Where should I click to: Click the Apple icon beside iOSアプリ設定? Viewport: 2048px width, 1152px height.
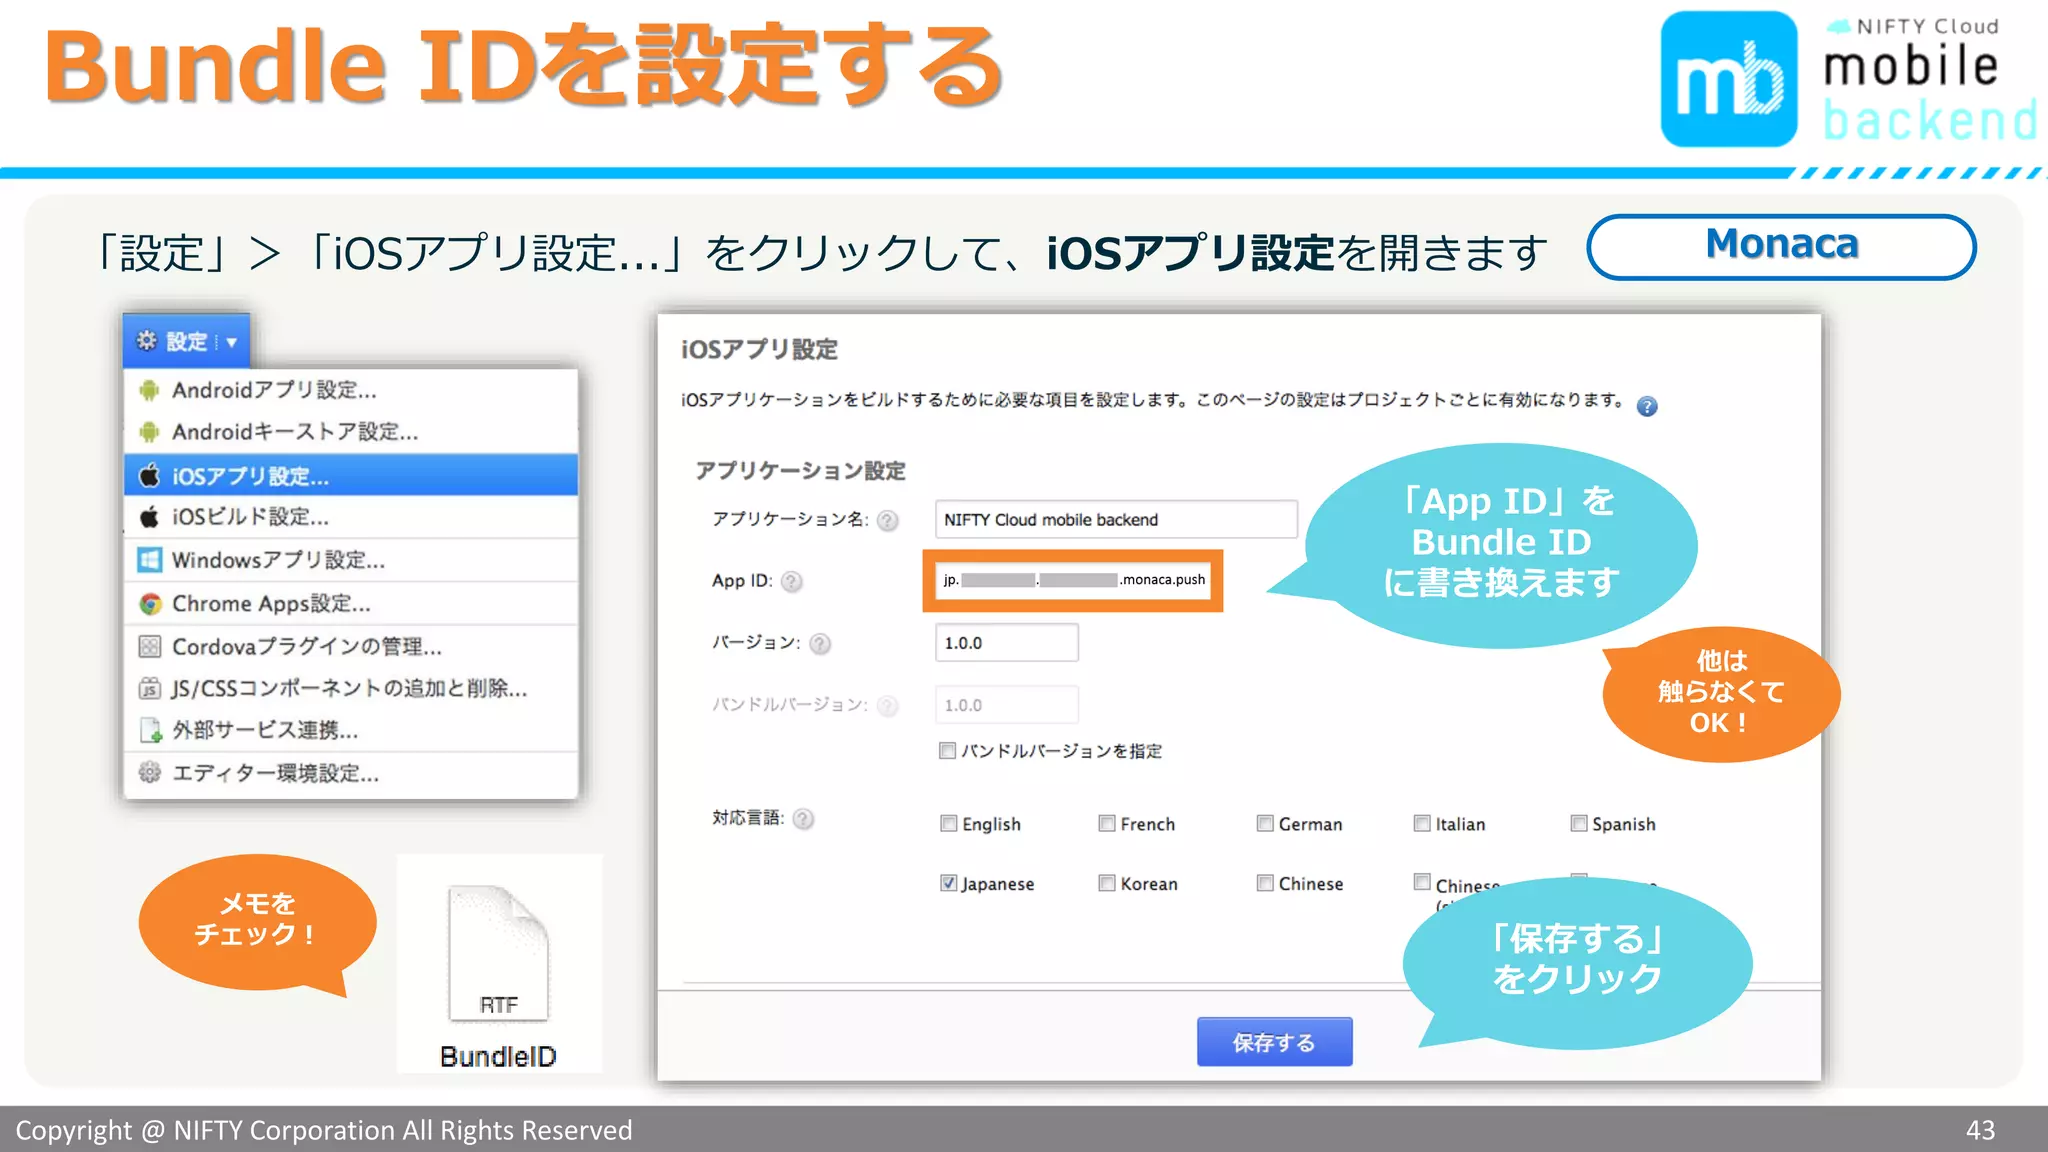tap(149, 475)
